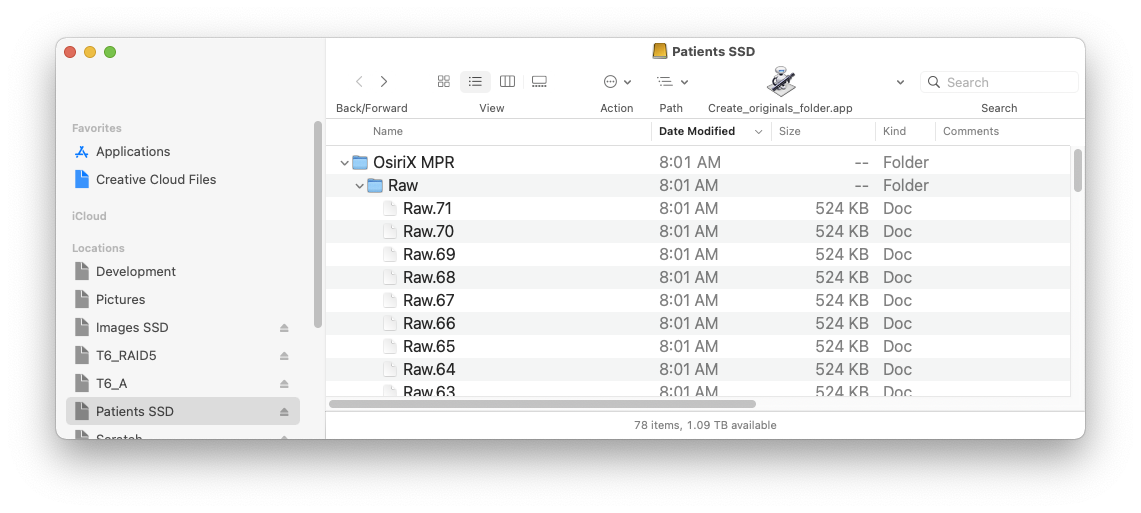Click status text 78 items, 1.09 TB available

coord(705,425)
